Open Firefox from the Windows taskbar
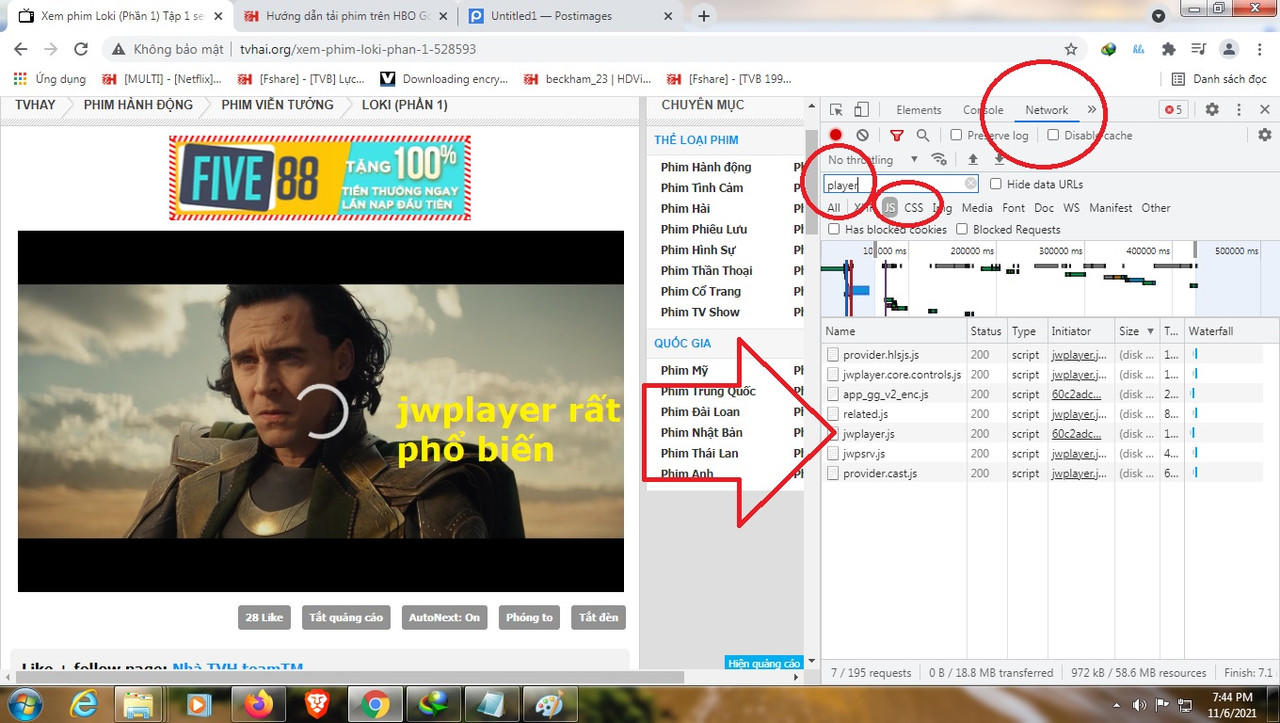Screen dimensions: 1280x723 click(258, 704)
